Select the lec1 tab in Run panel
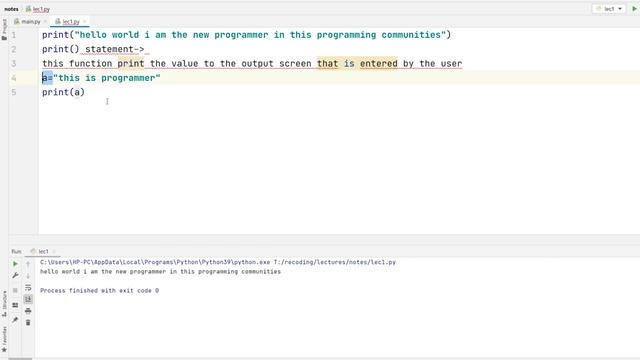This screenshot has height=360, width=640. tap(40, 251)
